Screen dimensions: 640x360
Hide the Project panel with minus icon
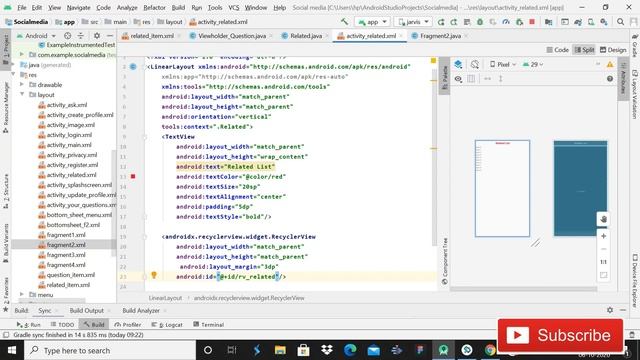point(109,36)
